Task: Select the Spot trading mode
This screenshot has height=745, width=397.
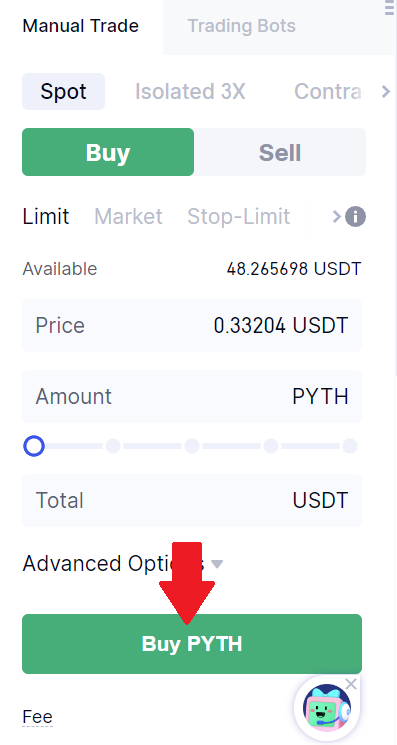Action: pos(64,91)
